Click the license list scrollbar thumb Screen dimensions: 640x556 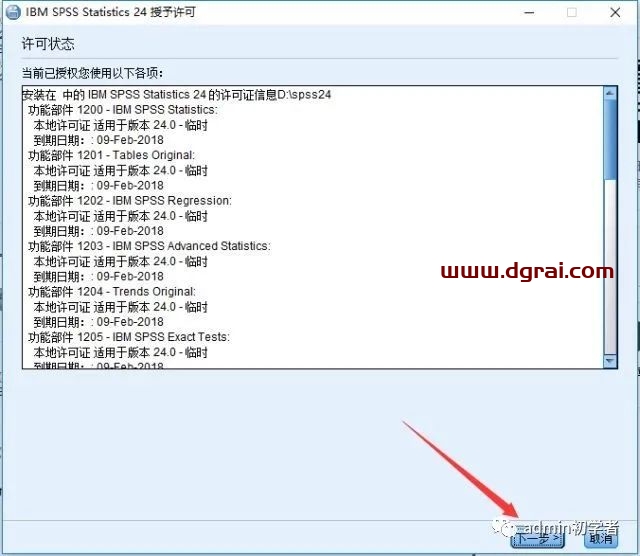(x=610, y=139)
